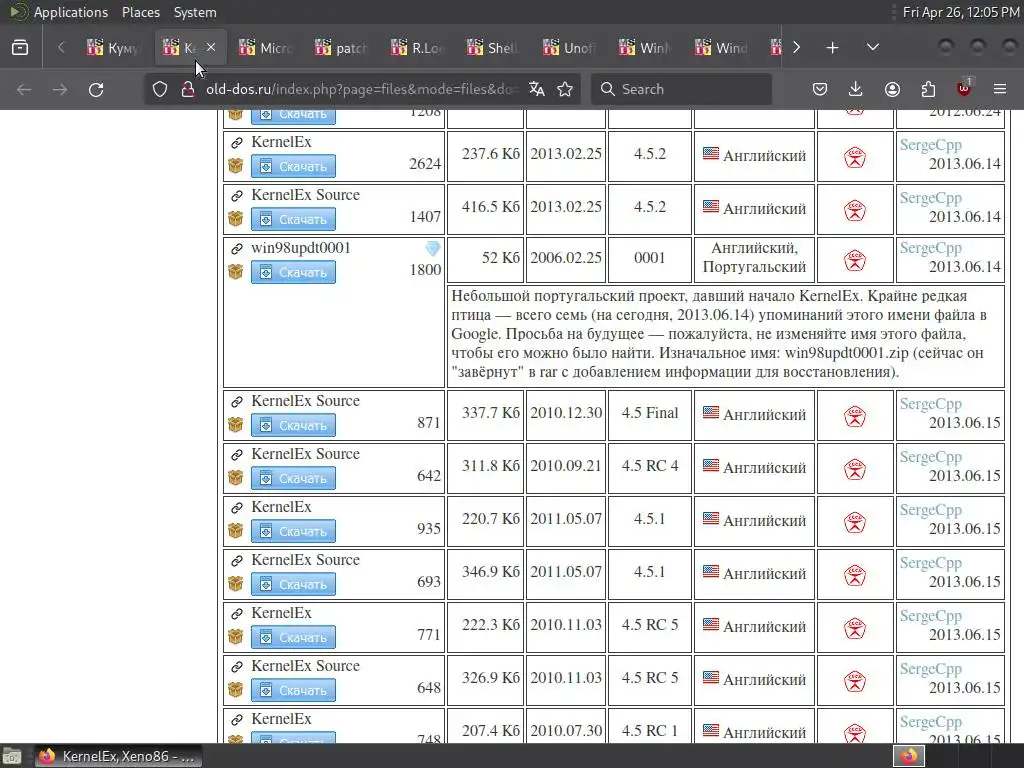1024x768 pixels.
Task: Click the diamond icon in win98updt0001 row
Action: click(433, 248)
